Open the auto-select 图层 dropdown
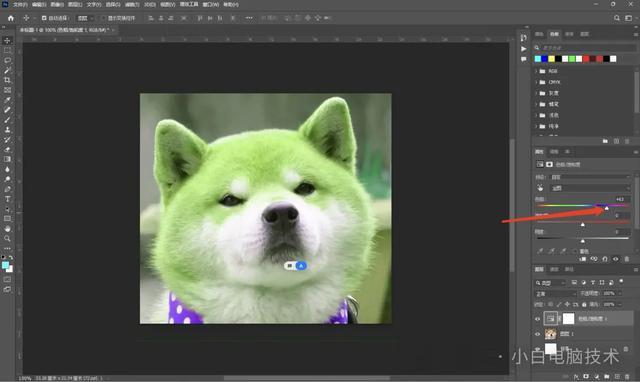Image resolution: width=640 pixels, height=382 pixels. [85, 18]
